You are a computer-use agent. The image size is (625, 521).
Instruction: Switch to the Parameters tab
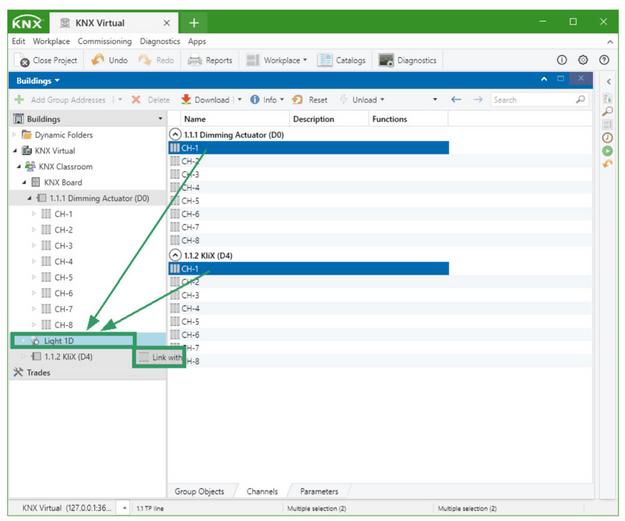[318, 491]
